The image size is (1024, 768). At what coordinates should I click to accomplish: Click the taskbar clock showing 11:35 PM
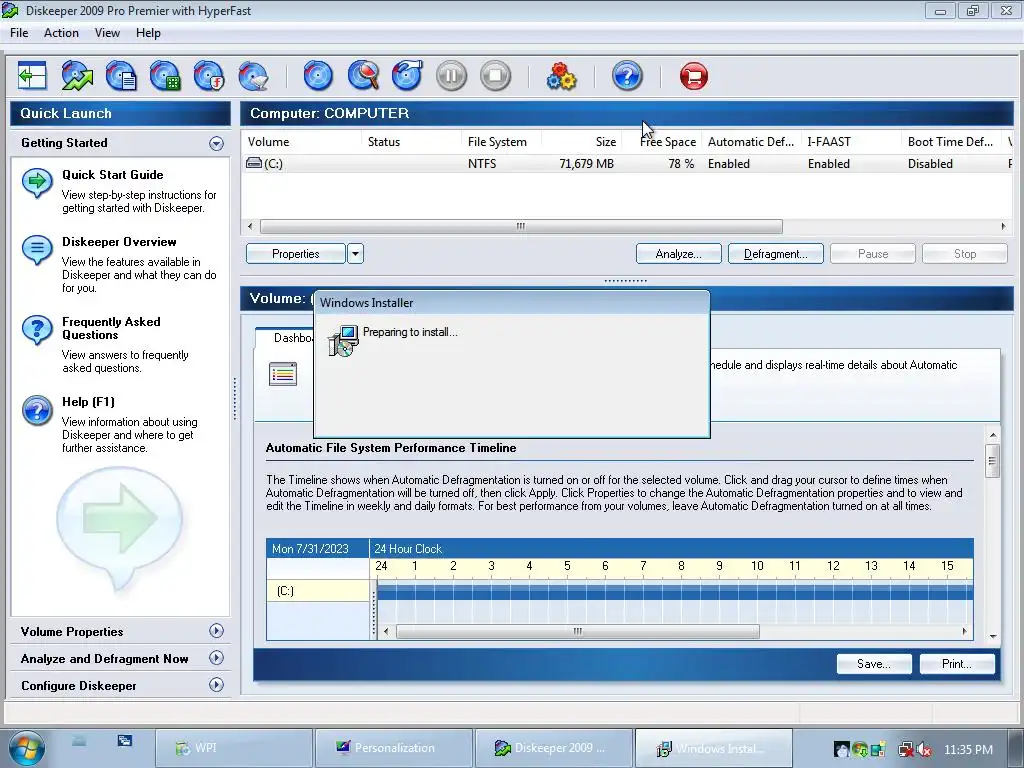coord(968,749)
